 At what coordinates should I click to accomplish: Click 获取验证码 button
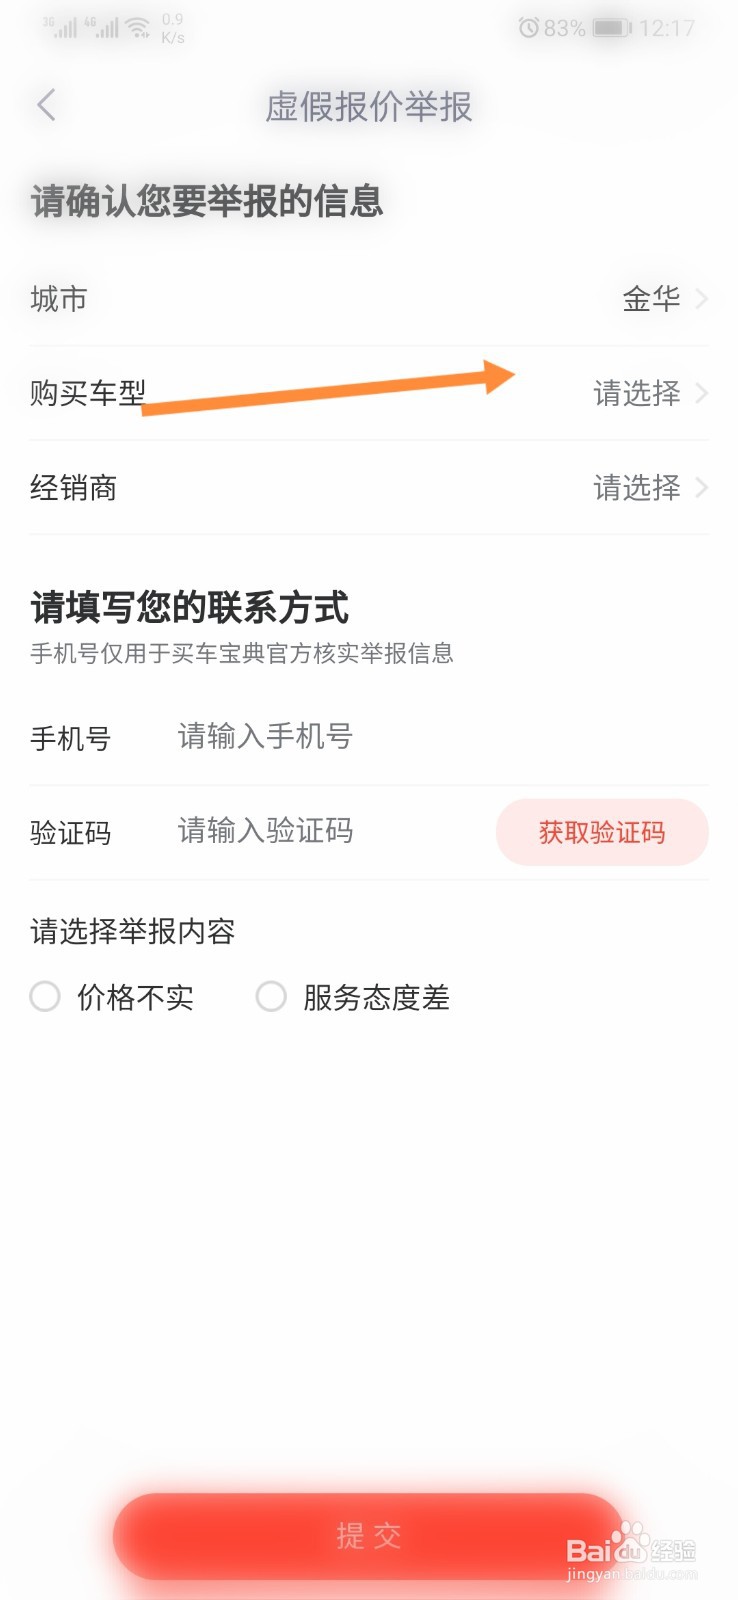tap(602, 832)
